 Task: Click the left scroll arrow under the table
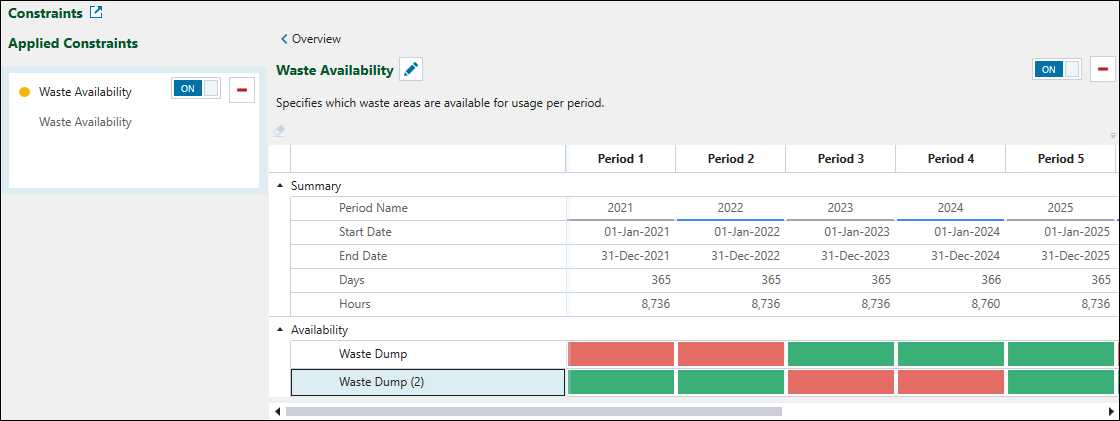pyautogui.click(x=277, y=410)
